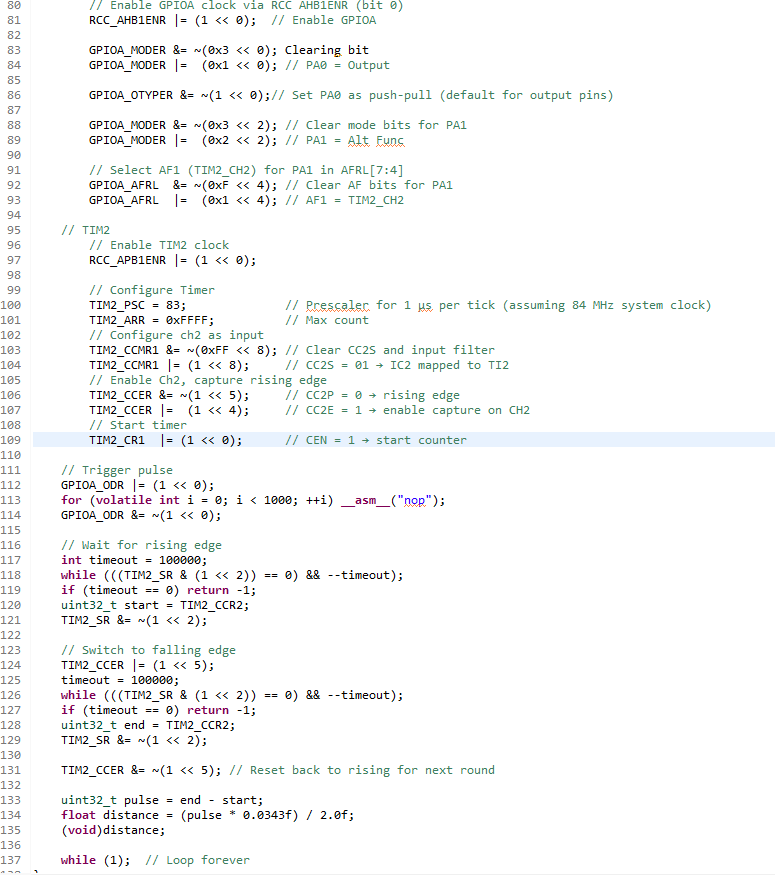
Task: Click 'timeout = 100000;' on line 125
Action: click(x=120, y=680)
